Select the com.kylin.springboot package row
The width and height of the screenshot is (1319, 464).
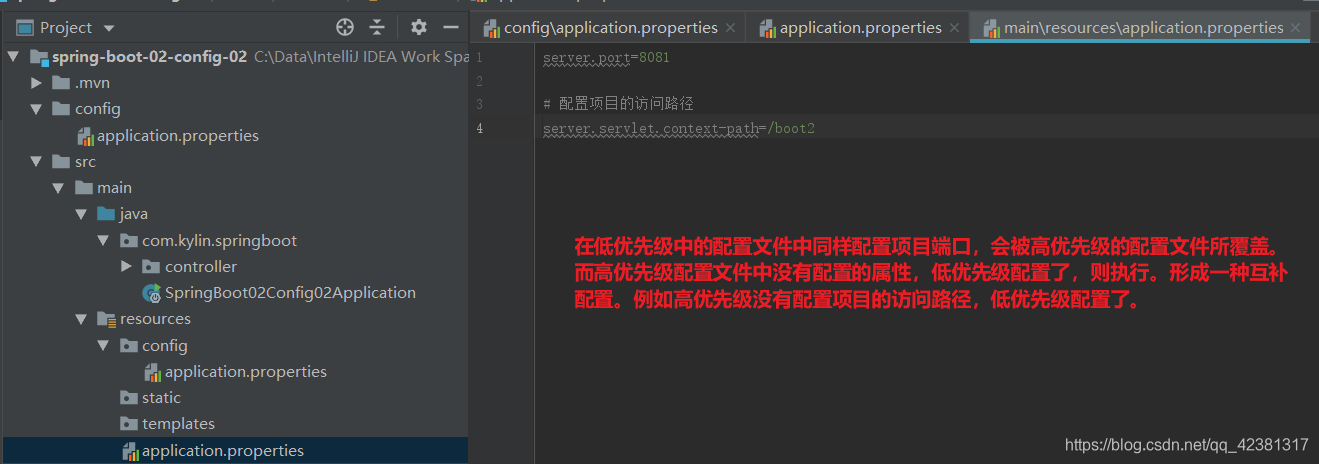click(x=234, y=240)
